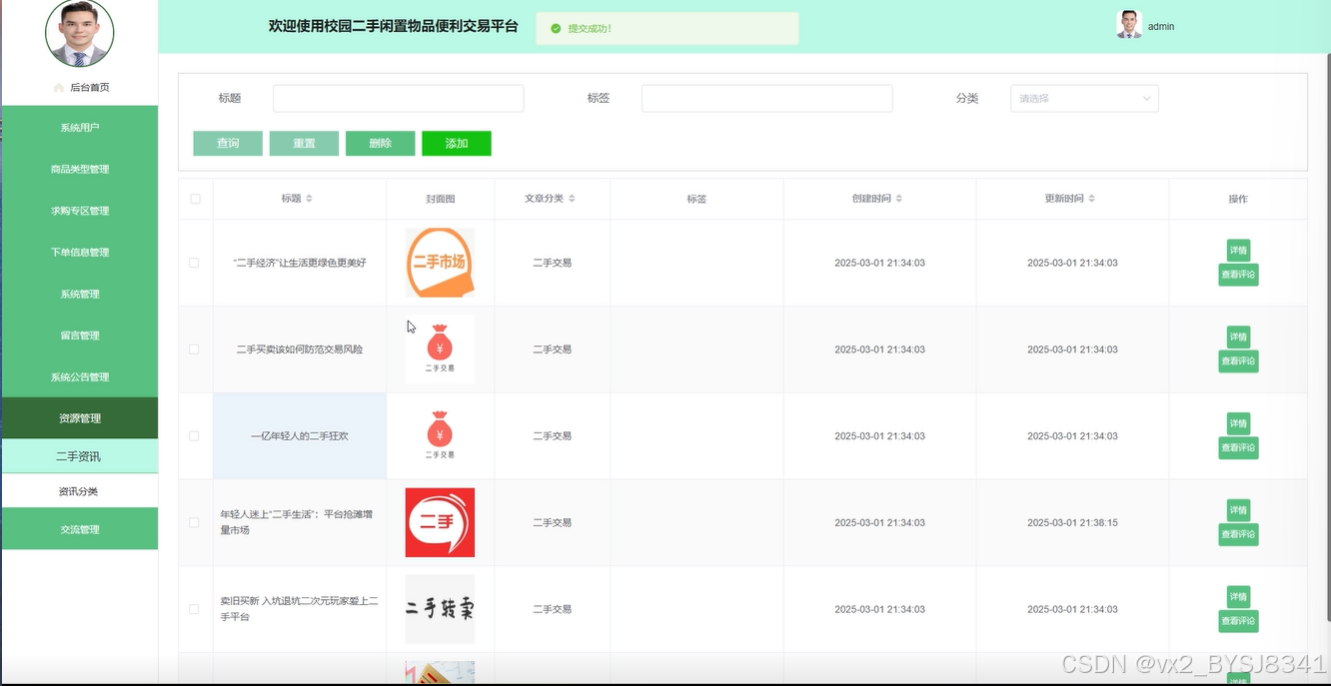
Task: Expand the 求购专区管理 sidebar menu
Action: [80, 211]
